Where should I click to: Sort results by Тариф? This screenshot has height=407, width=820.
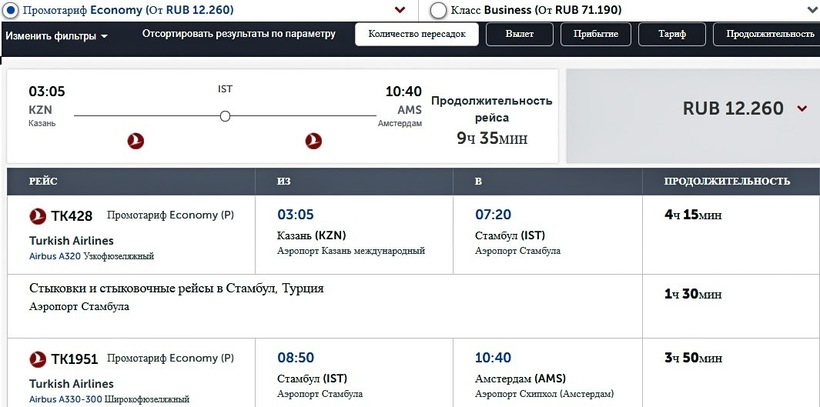coord(671,34)
